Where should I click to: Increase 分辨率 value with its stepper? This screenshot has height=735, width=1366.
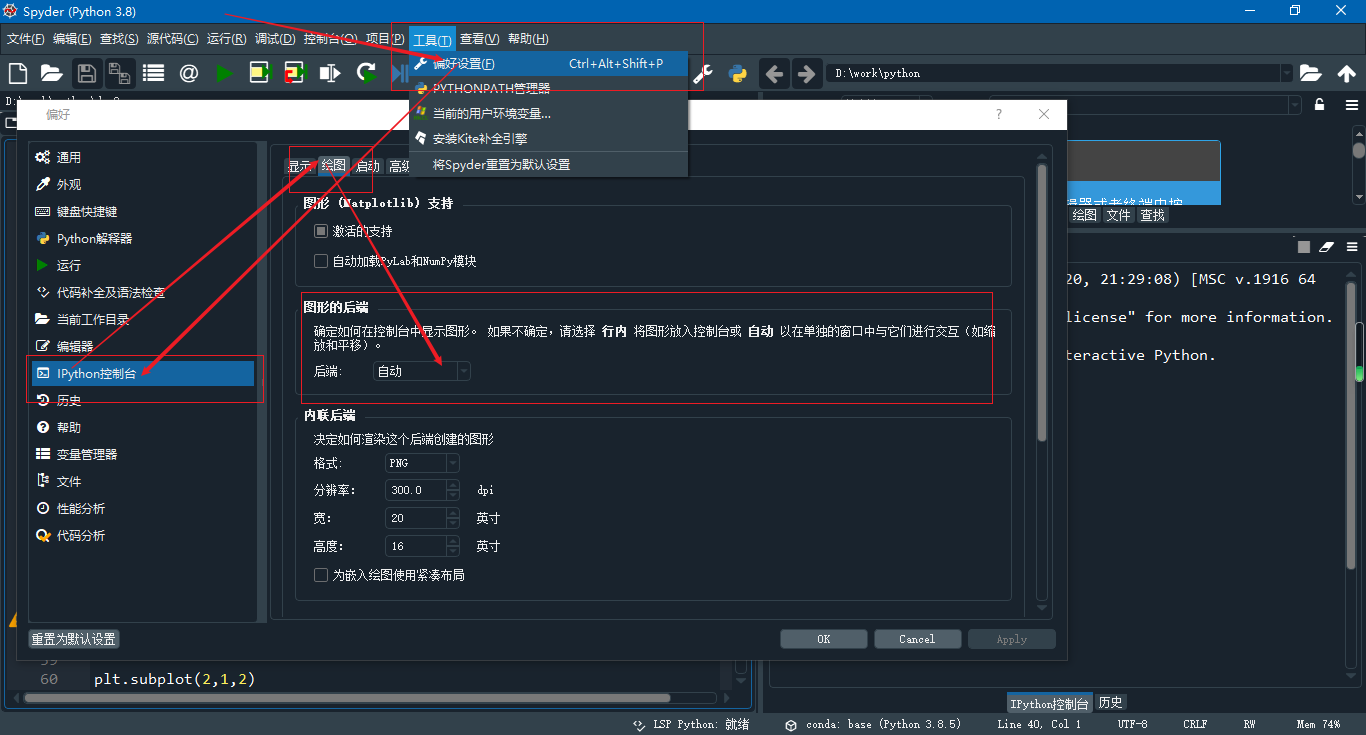(x=452, y=486)
